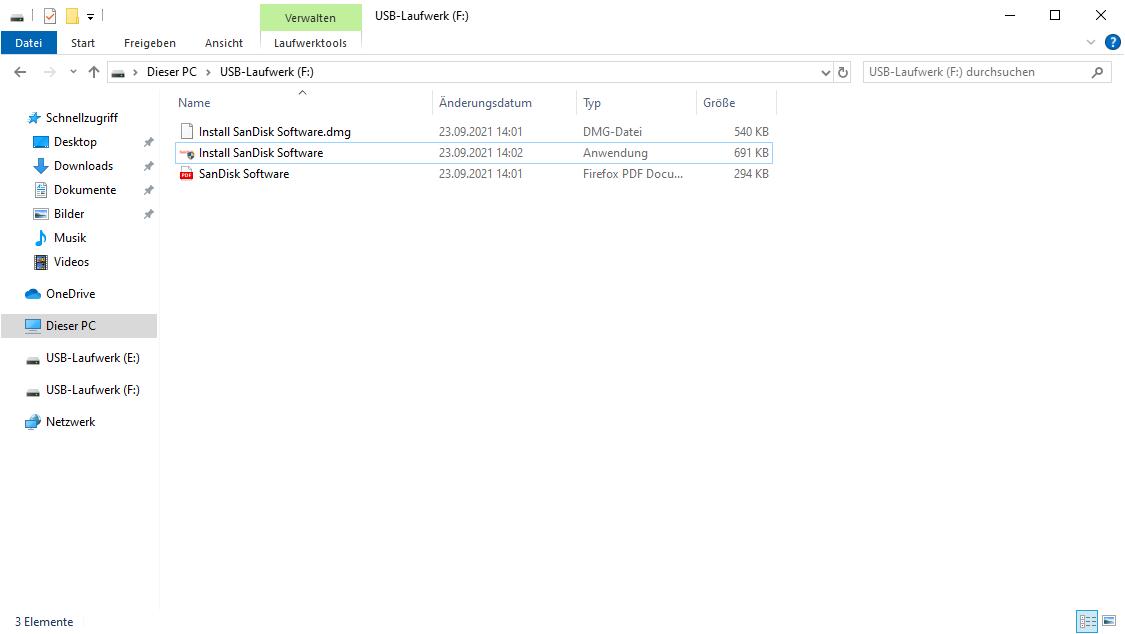This screenshot has height=634, width=1125.
Task: Select the SanDisk Software PDF file
Action: click(x=474, y=174)
